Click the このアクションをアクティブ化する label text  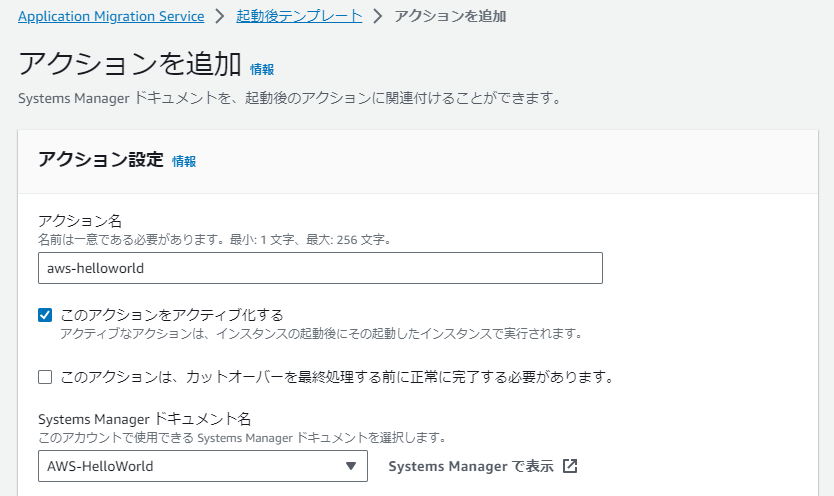[x=172, y=315]
